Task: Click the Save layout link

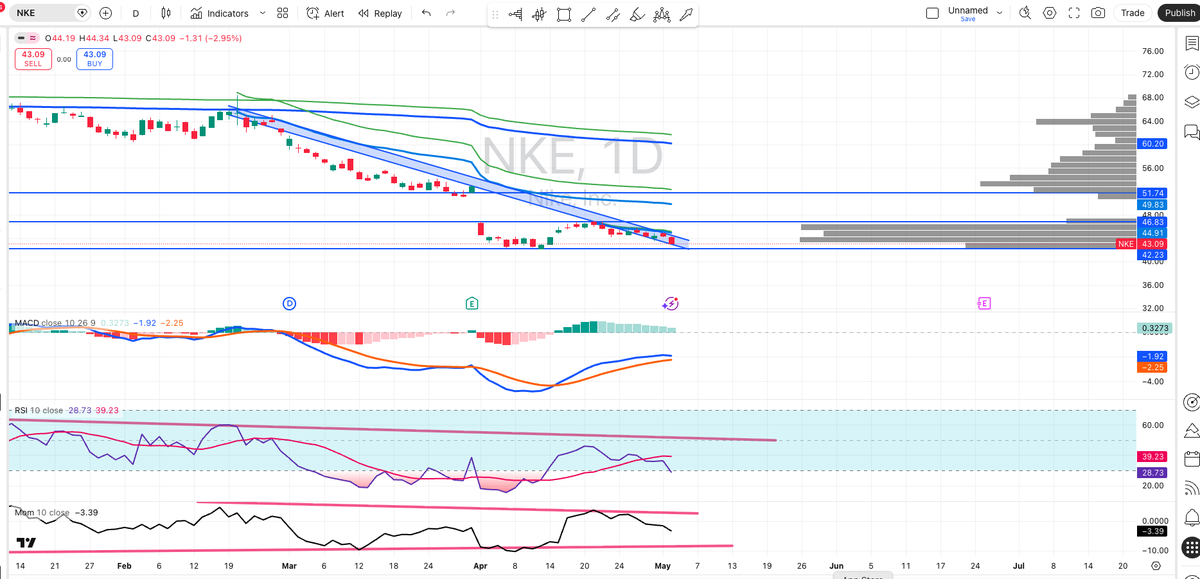Action: (967, 19)
